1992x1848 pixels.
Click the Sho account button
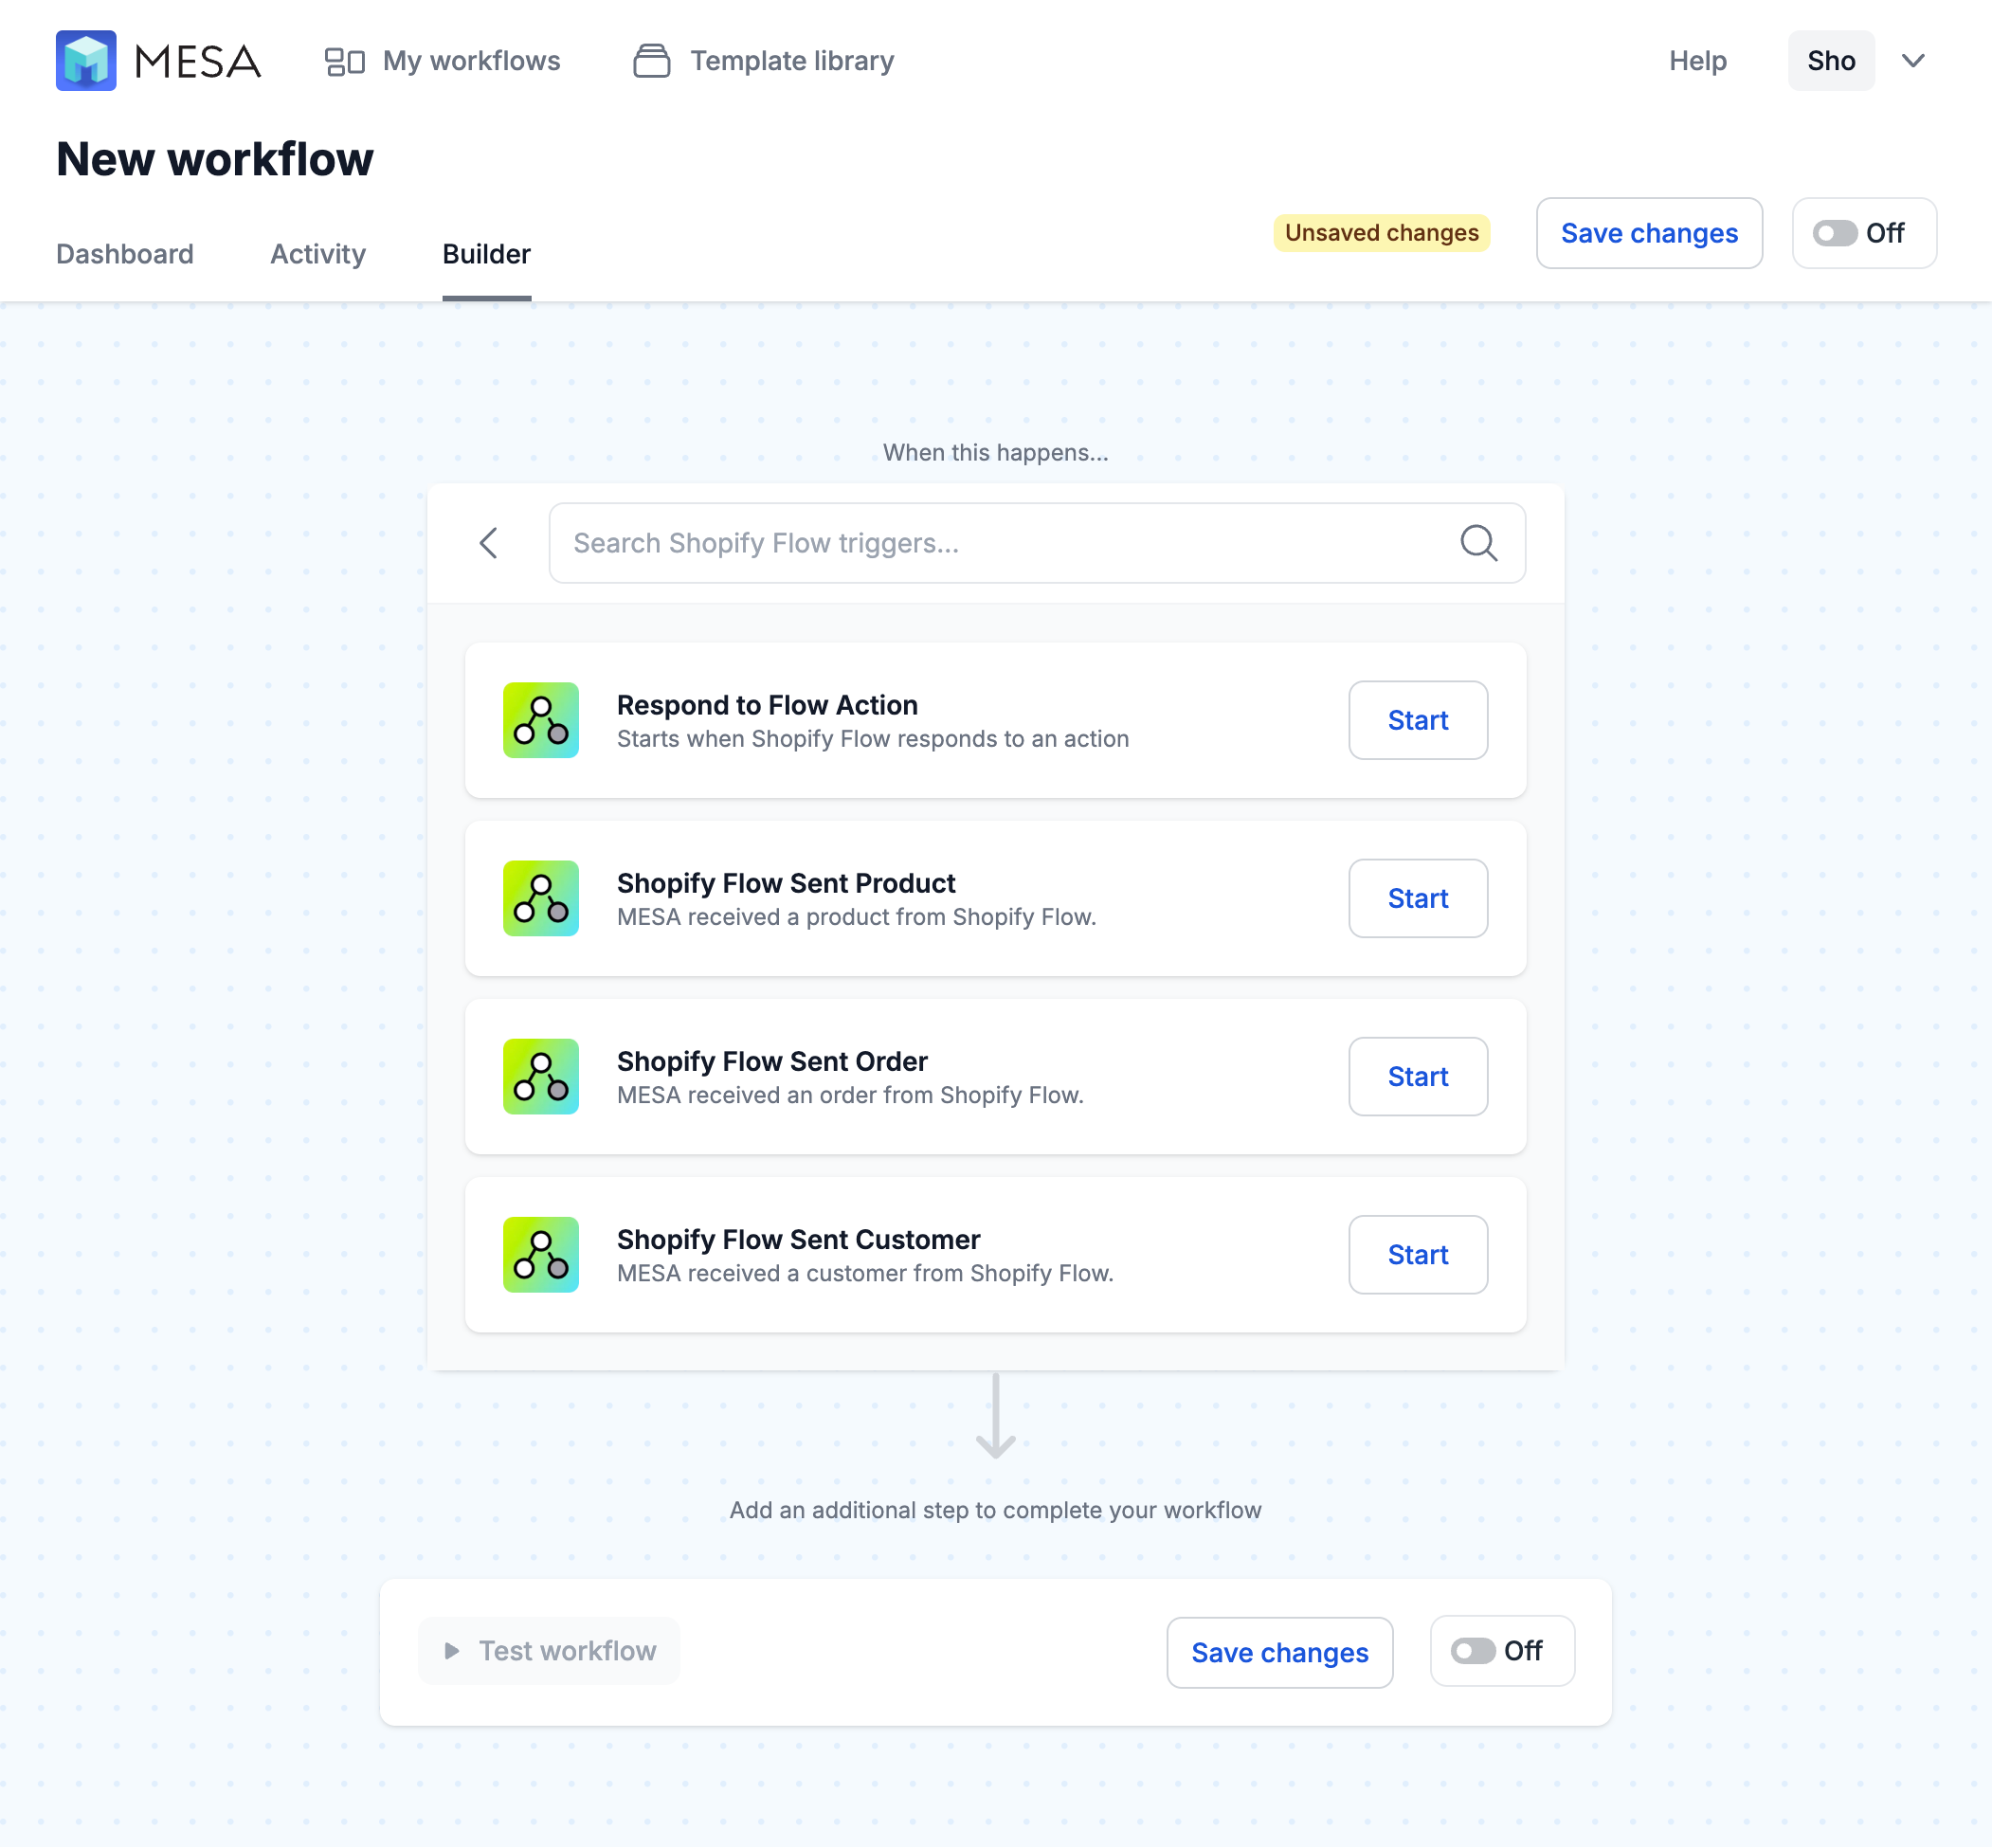pos(1830,61)
